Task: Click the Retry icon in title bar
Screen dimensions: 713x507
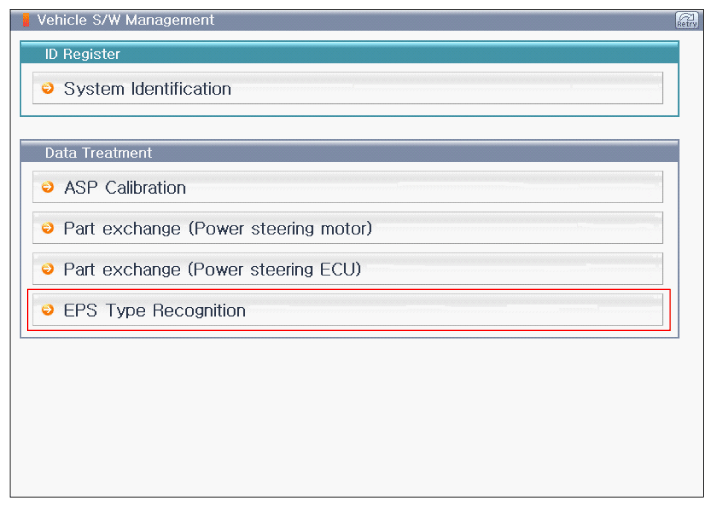Action: (687, 20)
